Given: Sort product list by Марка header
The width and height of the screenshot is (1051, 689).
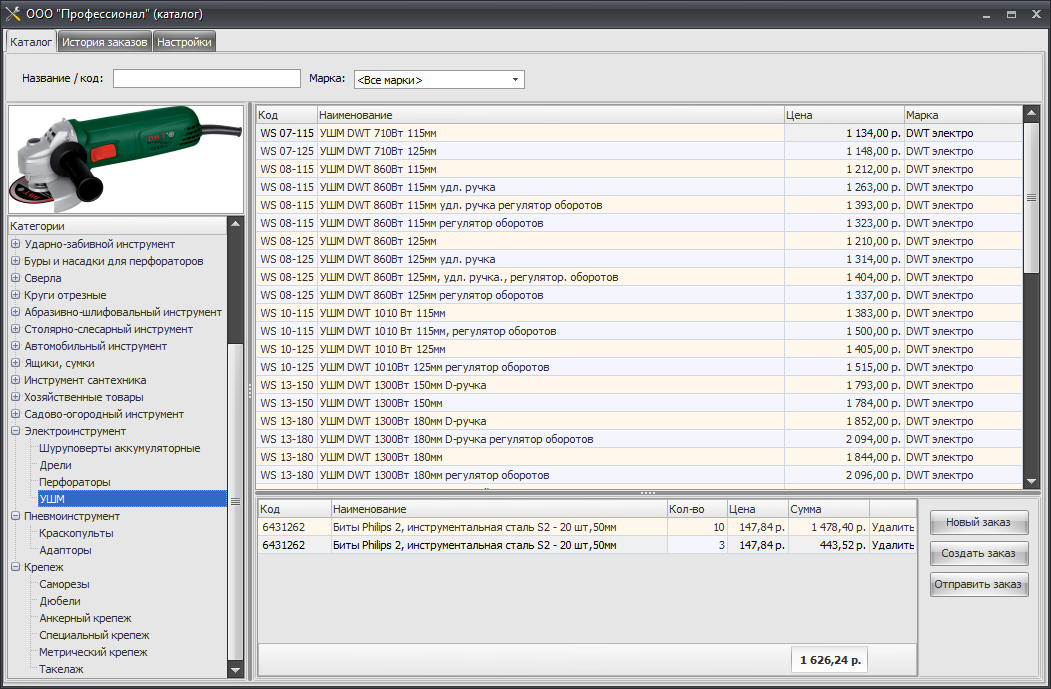Looking at the screenshot, I should pyautogui.click(x=963, y=115).
